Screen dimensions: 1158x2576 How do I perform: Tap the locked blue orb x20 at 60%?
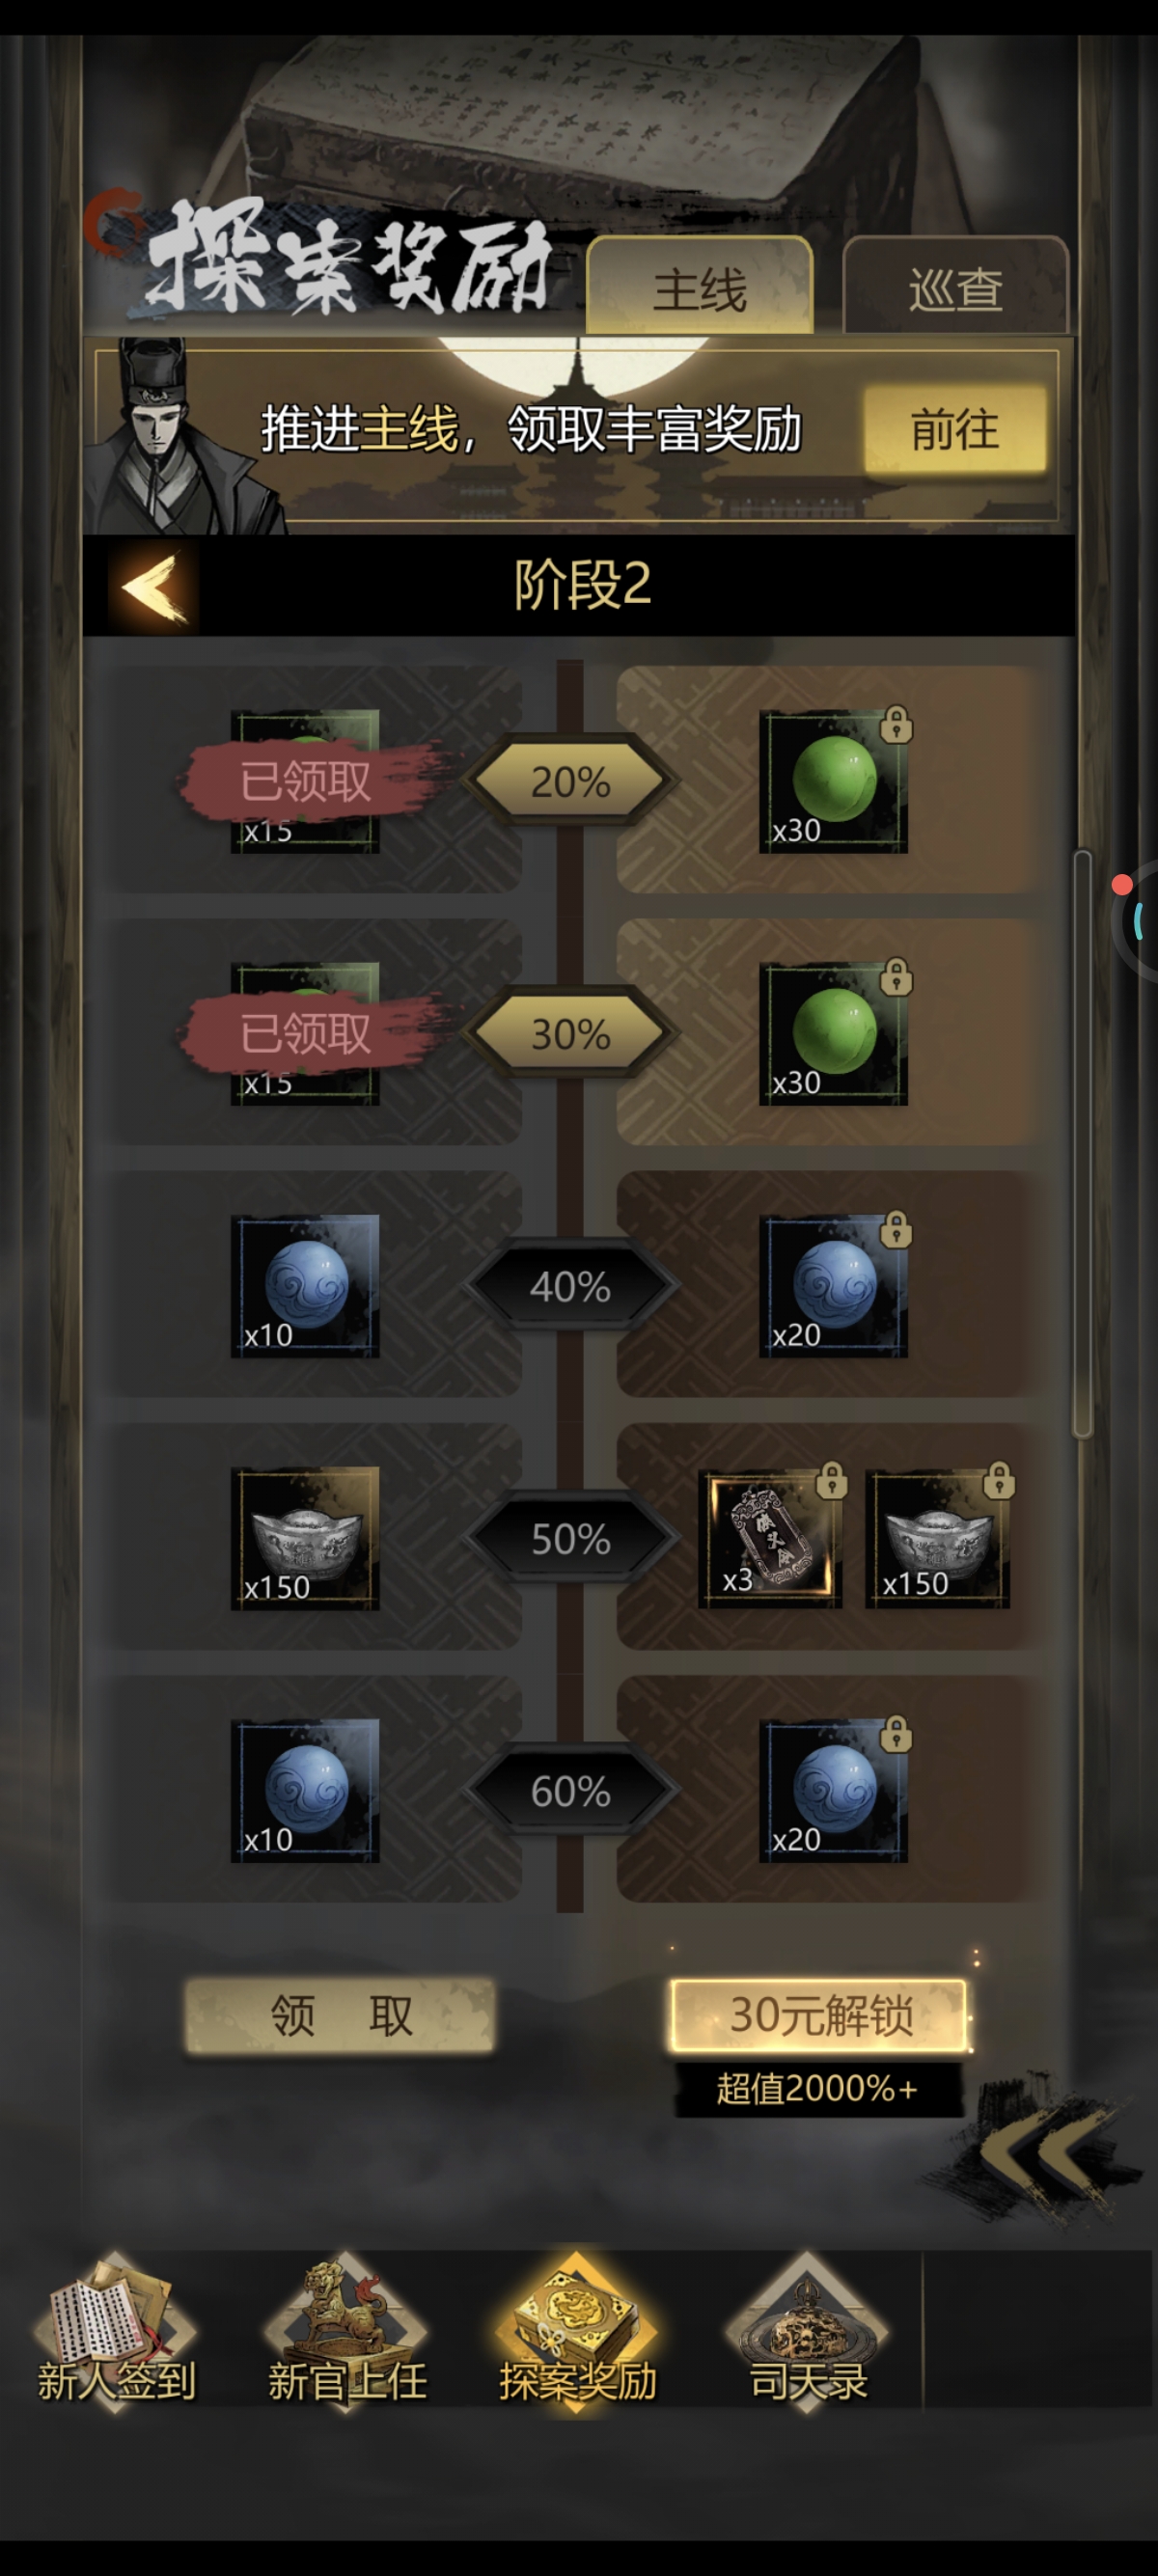coord(833,1790)
